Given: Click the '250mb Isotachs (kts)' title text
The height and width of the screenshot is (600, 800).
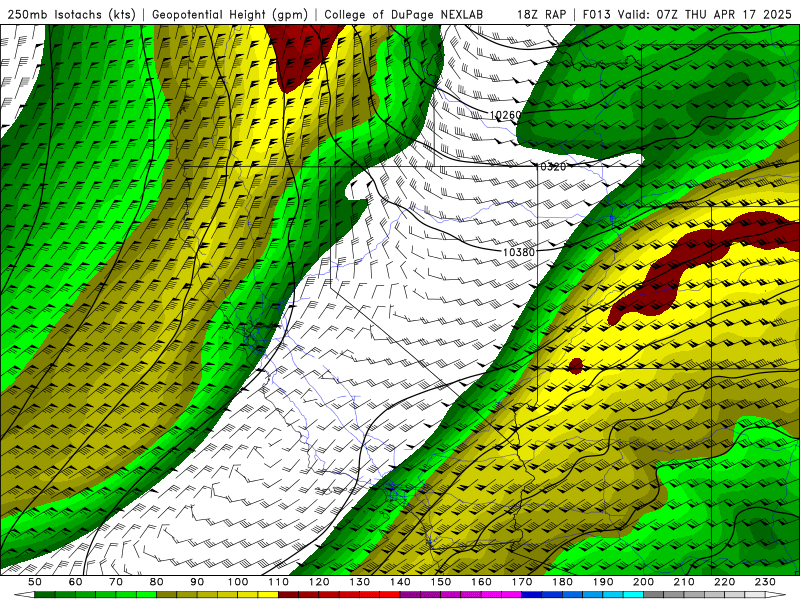Looking at the screenshot, I should coord(72,14).
